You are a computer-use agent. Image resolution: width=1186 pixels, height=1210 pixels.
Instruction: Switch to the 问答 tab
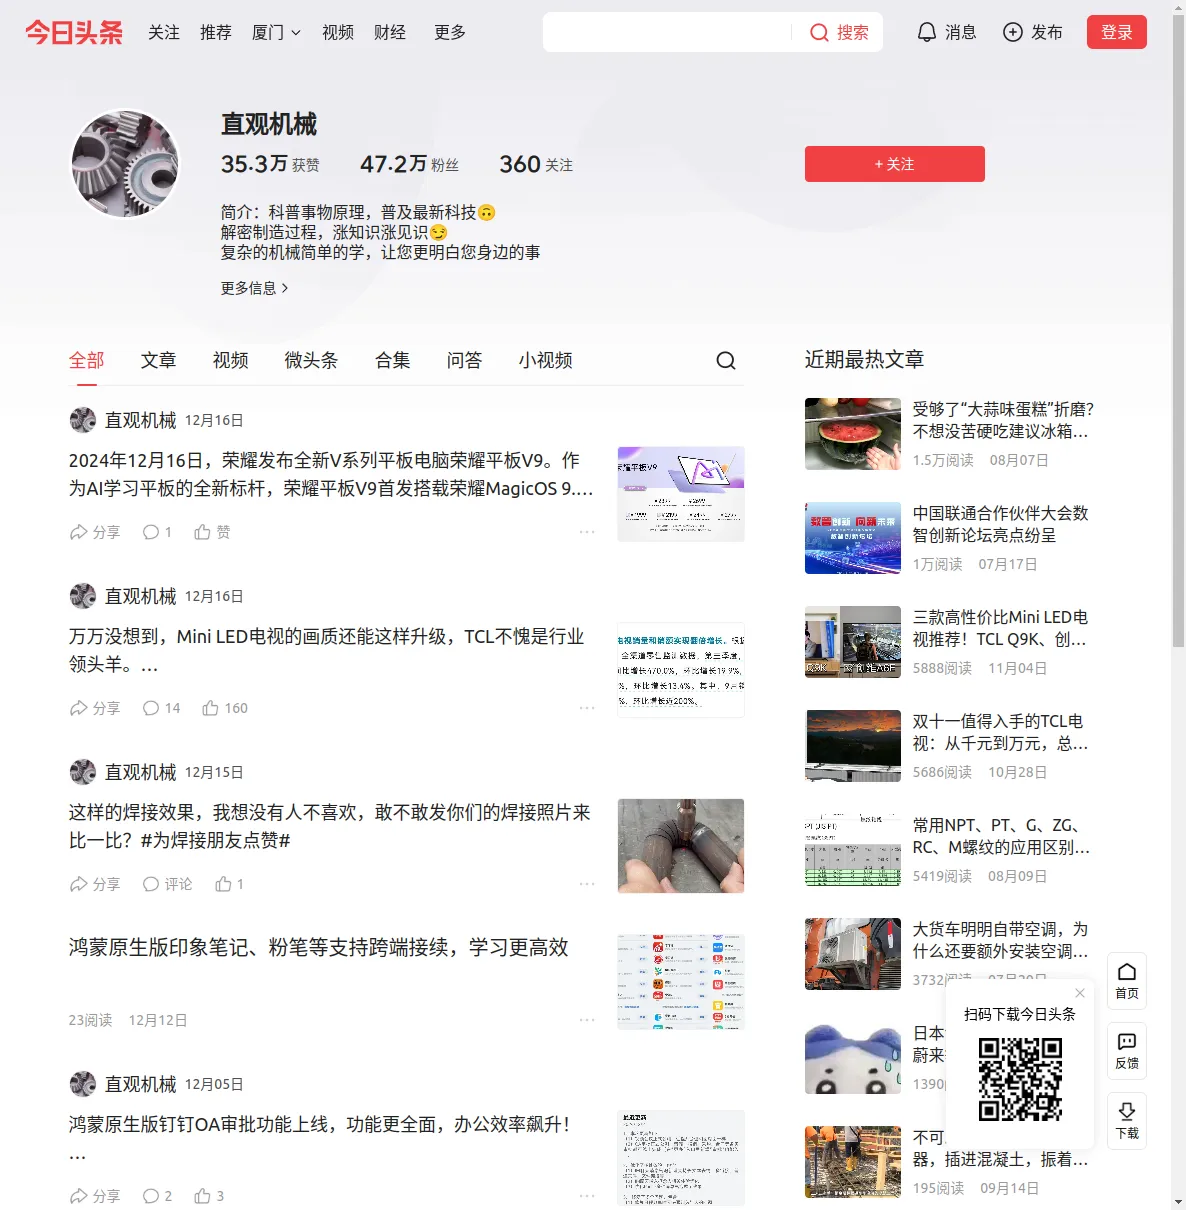(x=464, y=360)
